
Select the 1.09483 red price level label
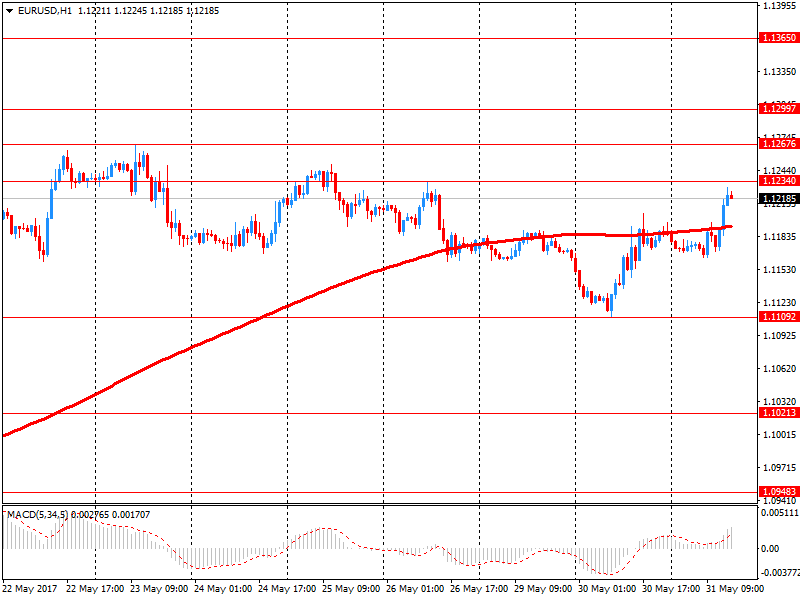tap(779, 492)
